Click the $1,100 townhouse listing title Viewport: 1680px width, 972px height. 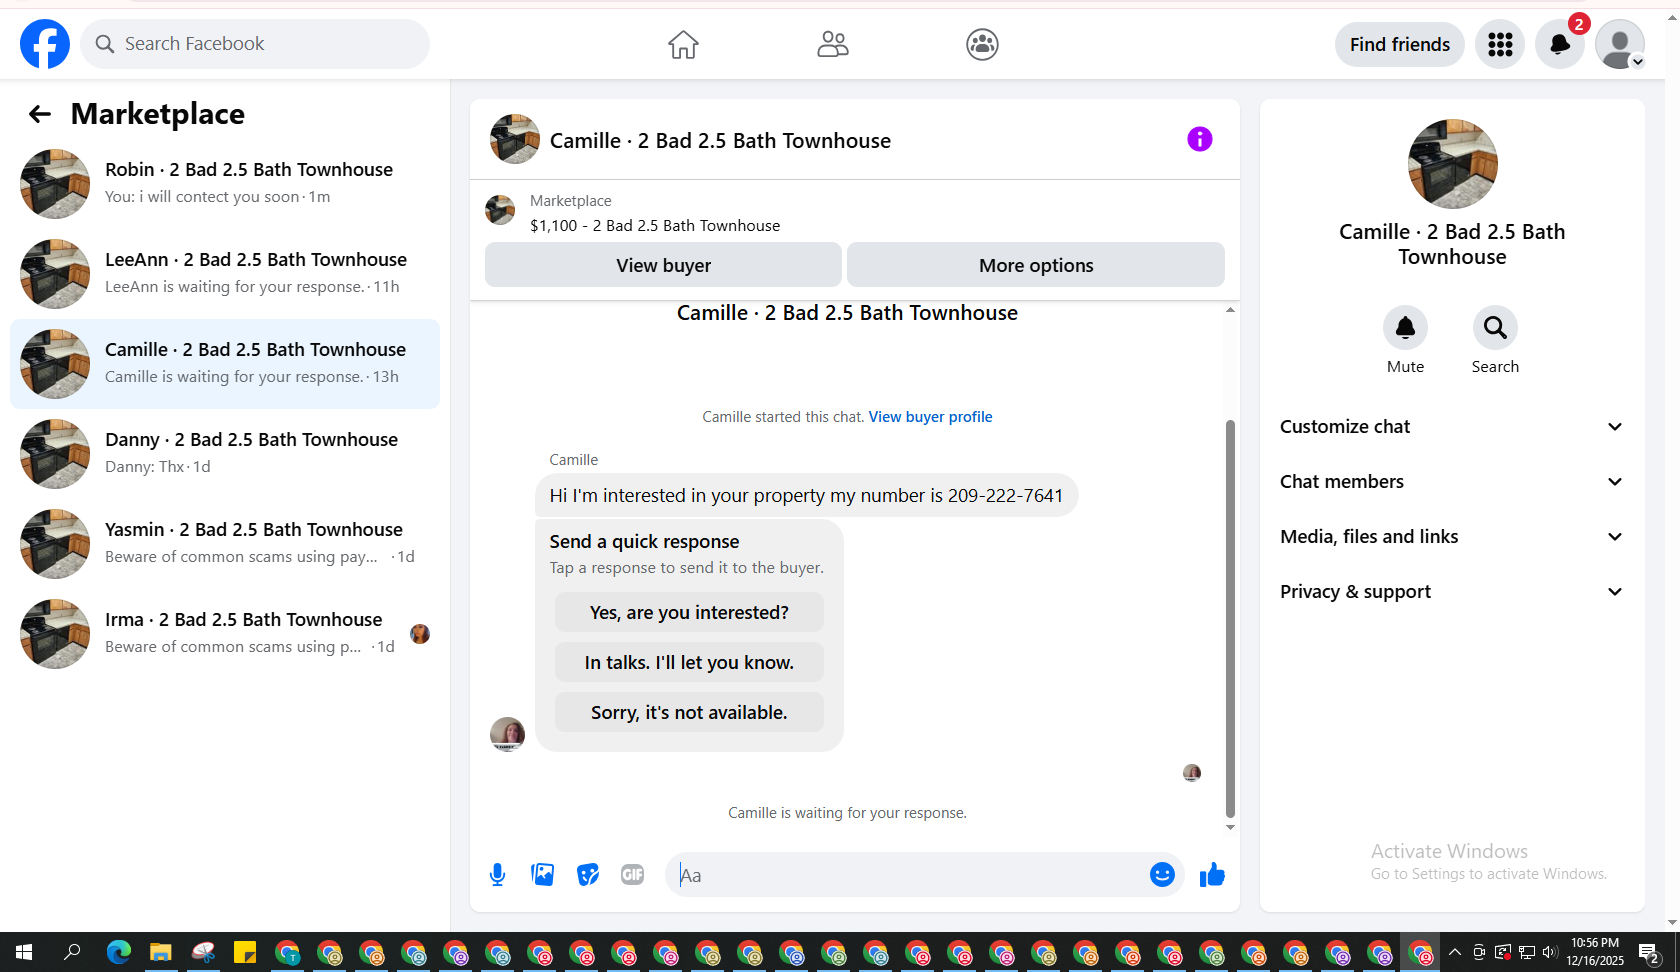[x=655, y=226]
